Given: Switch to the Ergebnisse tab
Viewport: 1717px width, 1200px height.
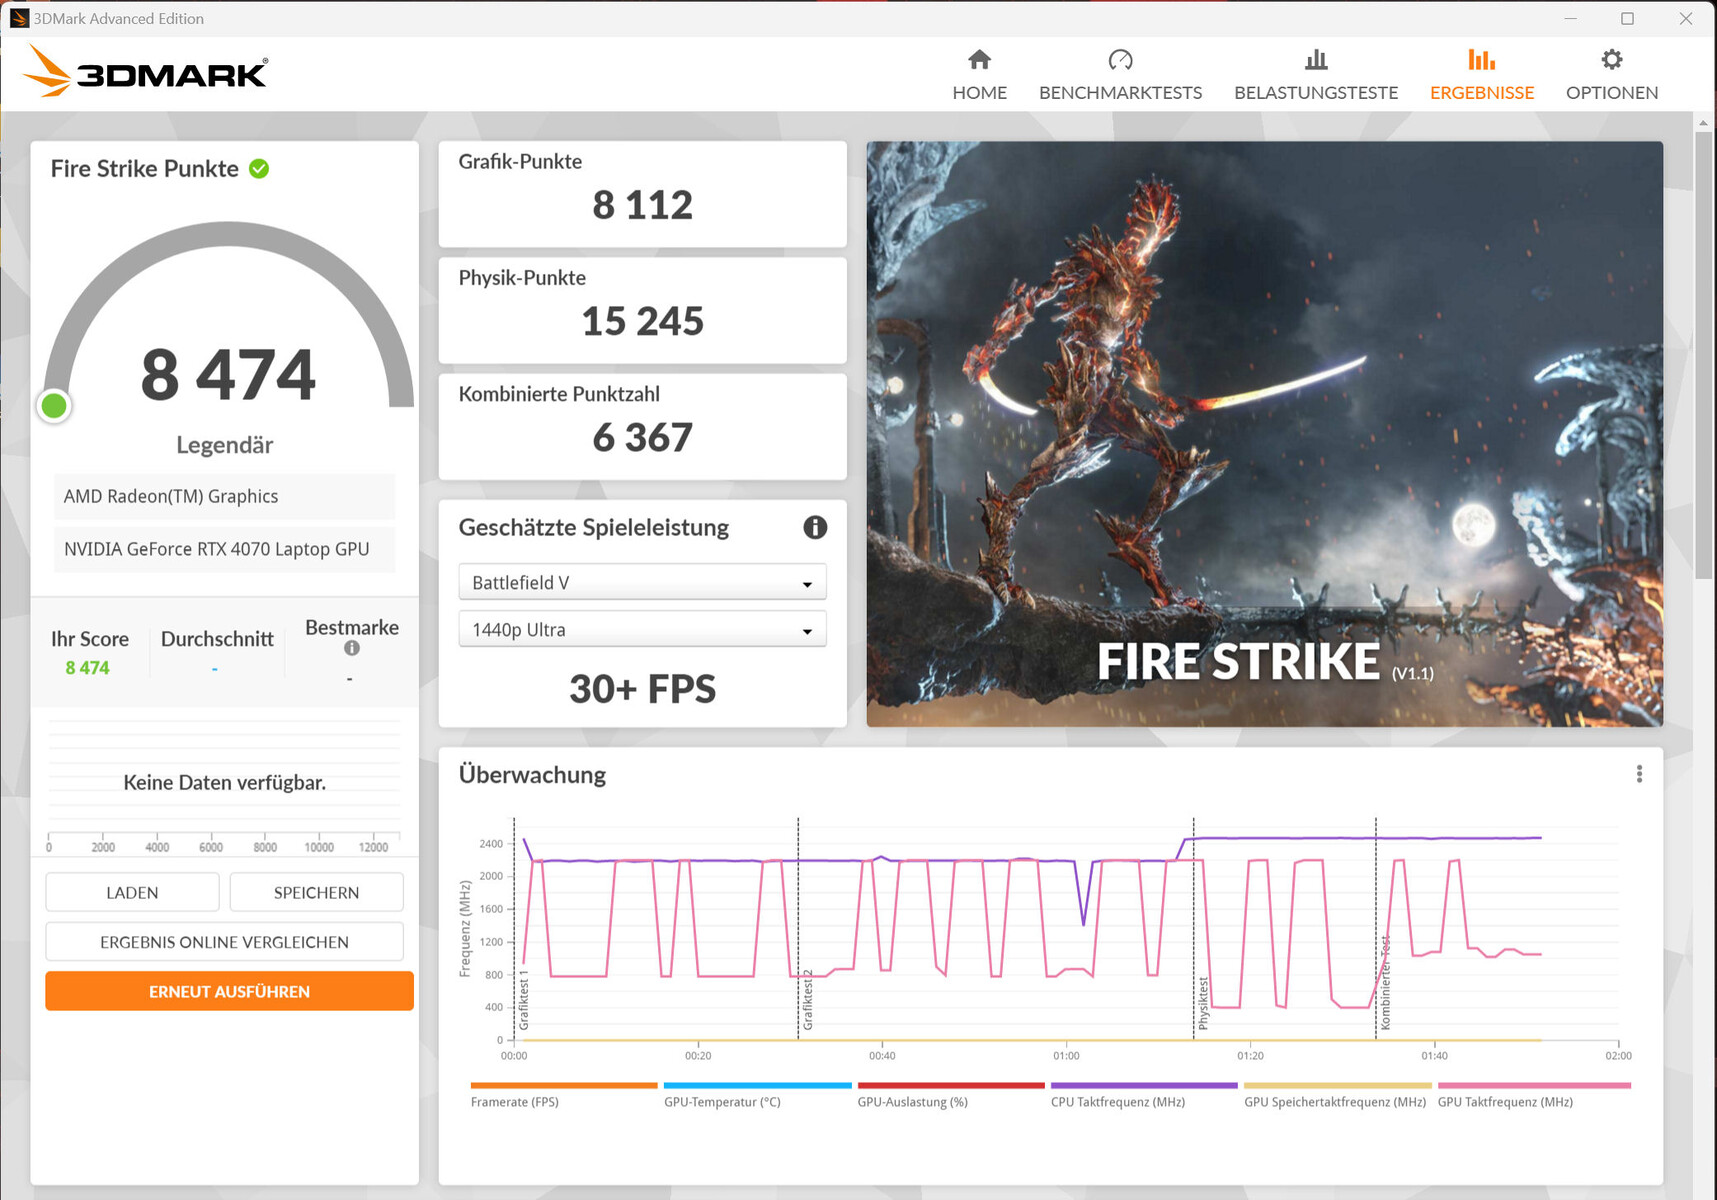Looking at the screenshot, I should click(1481, 75).
